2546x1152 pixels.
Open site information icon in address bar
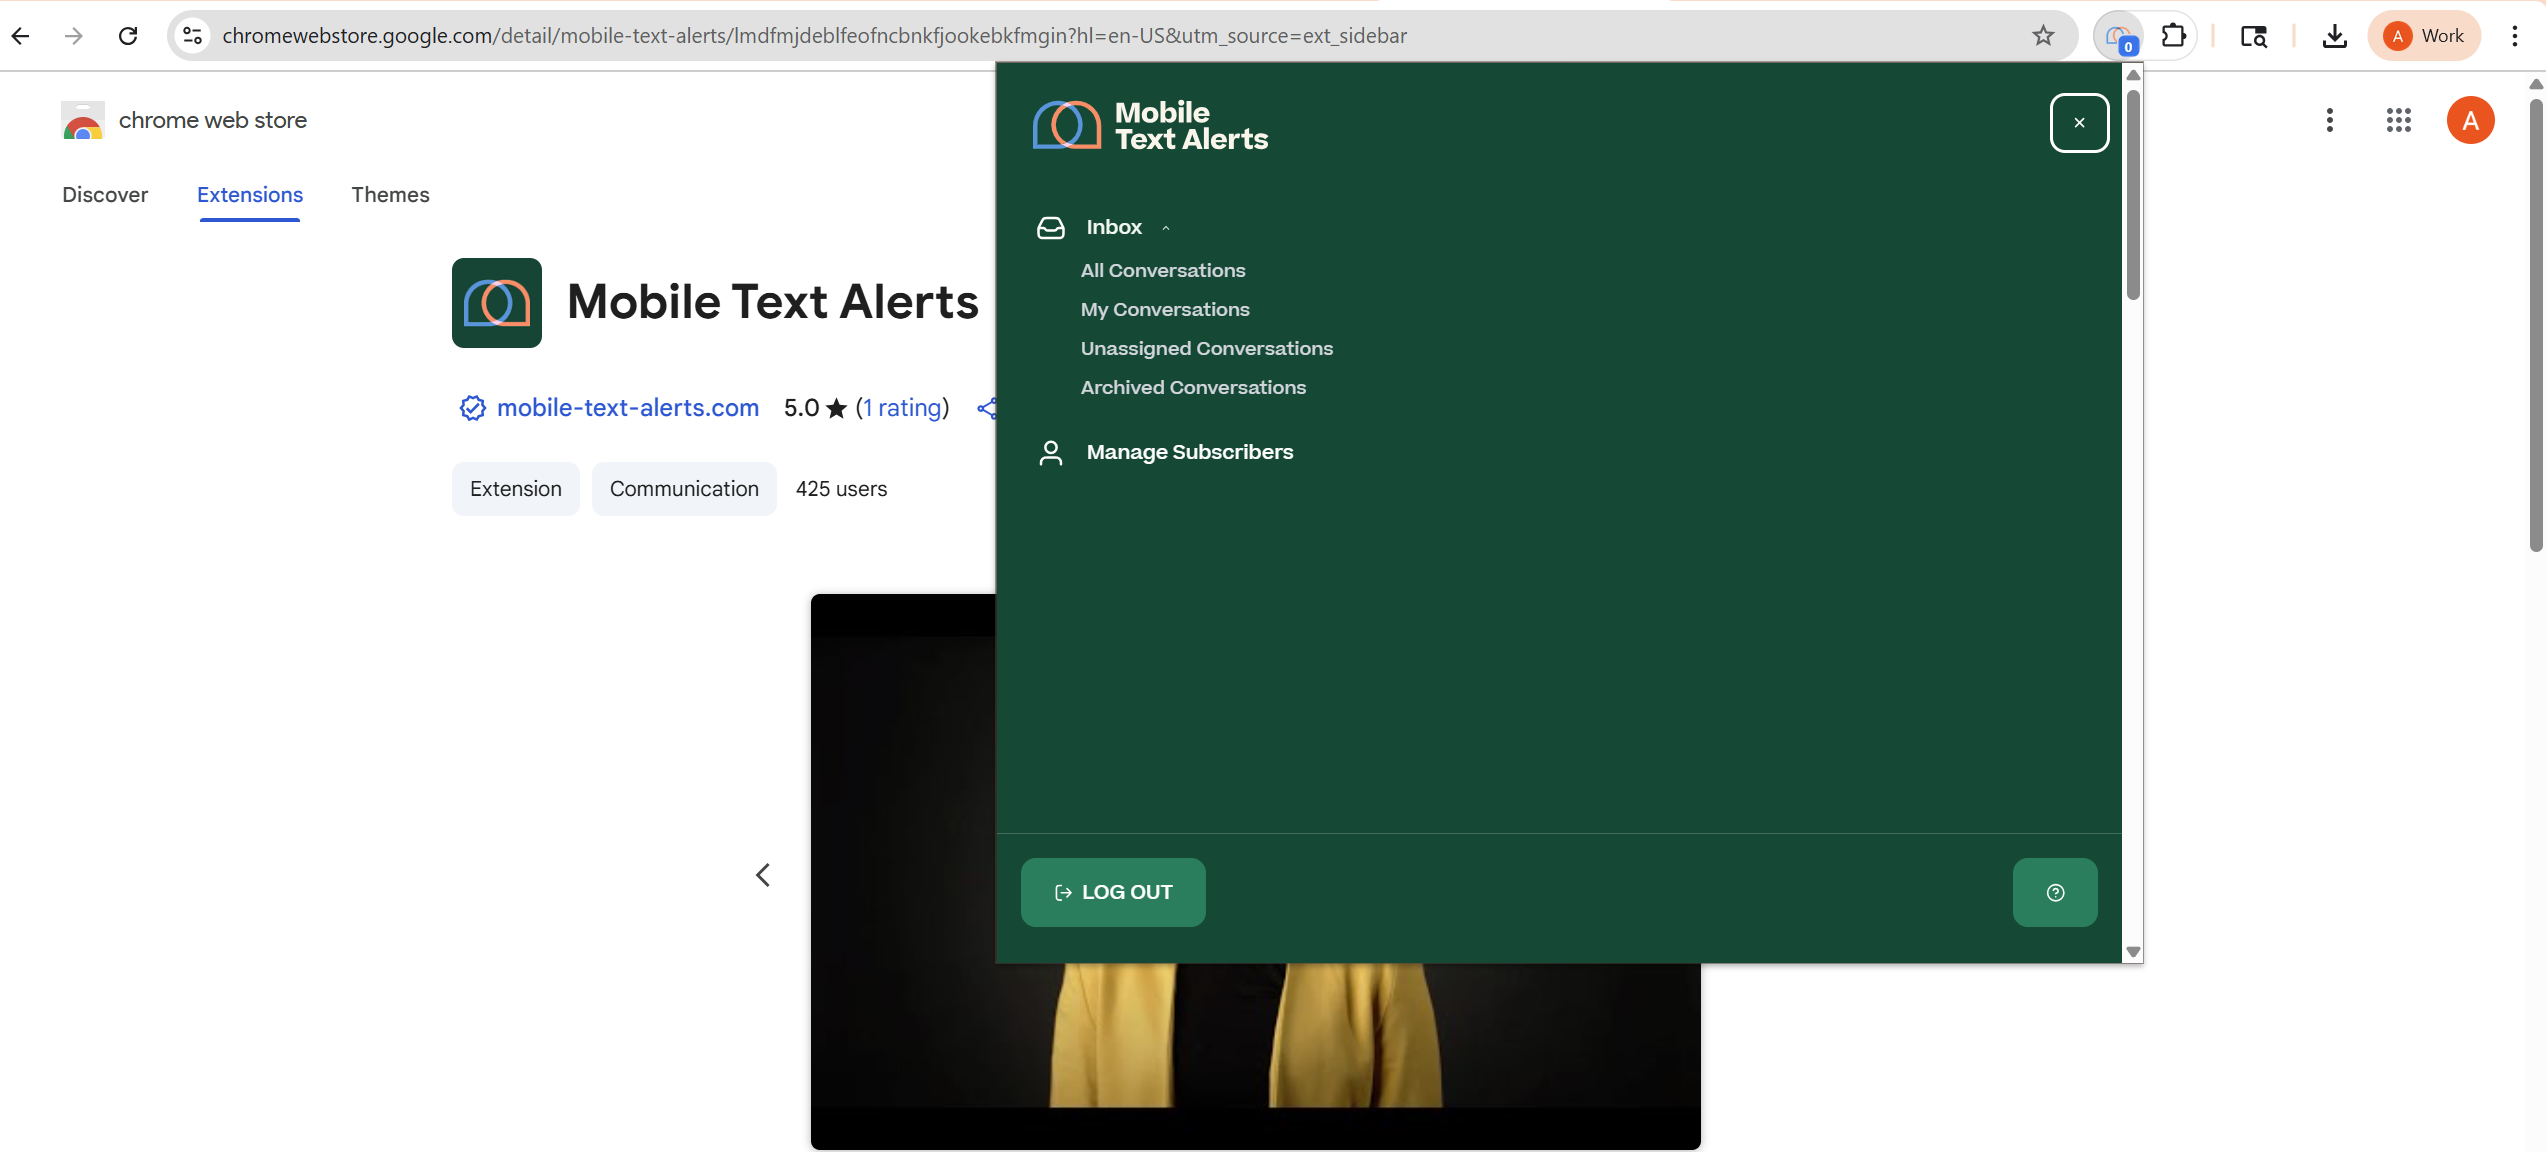[x=193, y=36]
